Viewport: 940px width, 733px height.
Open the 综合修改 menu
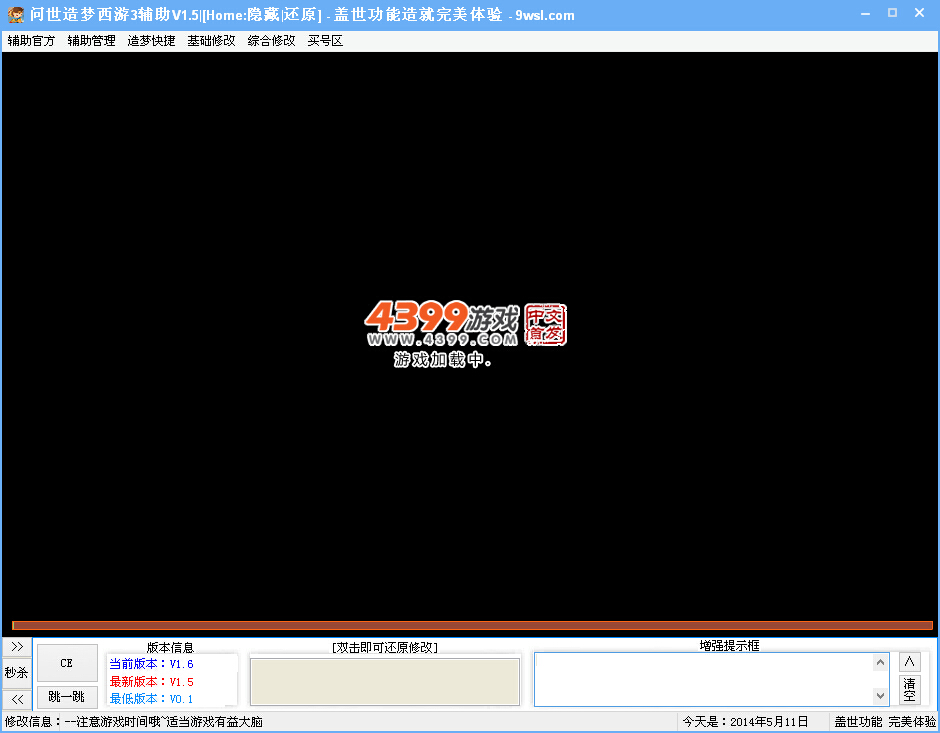pos(271,41)
